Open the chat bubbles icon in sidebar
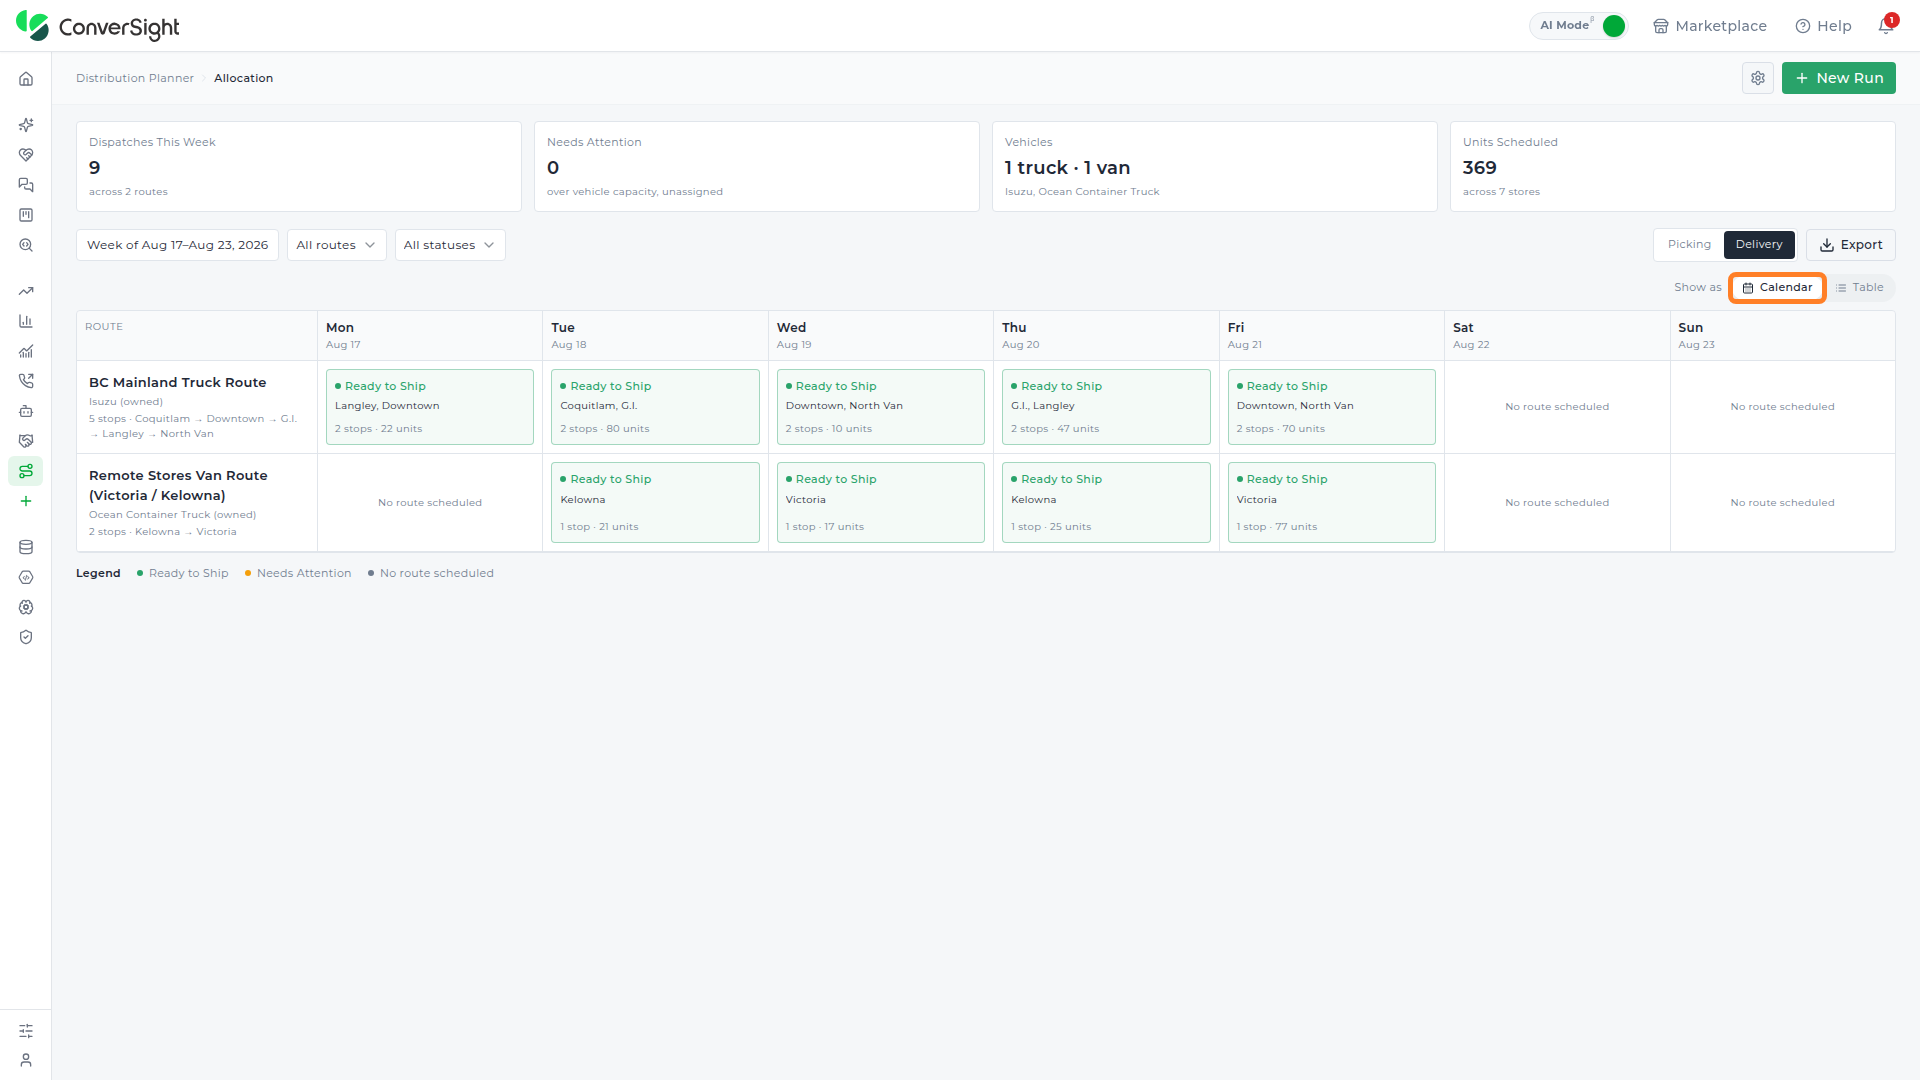Image resolution: width=1920 pixels, height=1080 pixels. [x=26, y=185]
